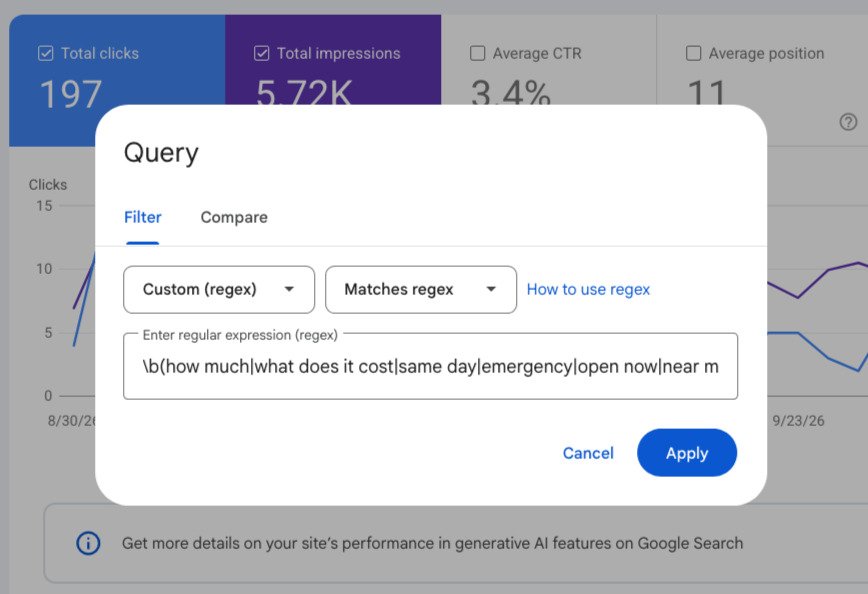This screenshot has width=868, height=594.
Task: Click the info icon beside the AI features notice
Action: pos(88,543)
